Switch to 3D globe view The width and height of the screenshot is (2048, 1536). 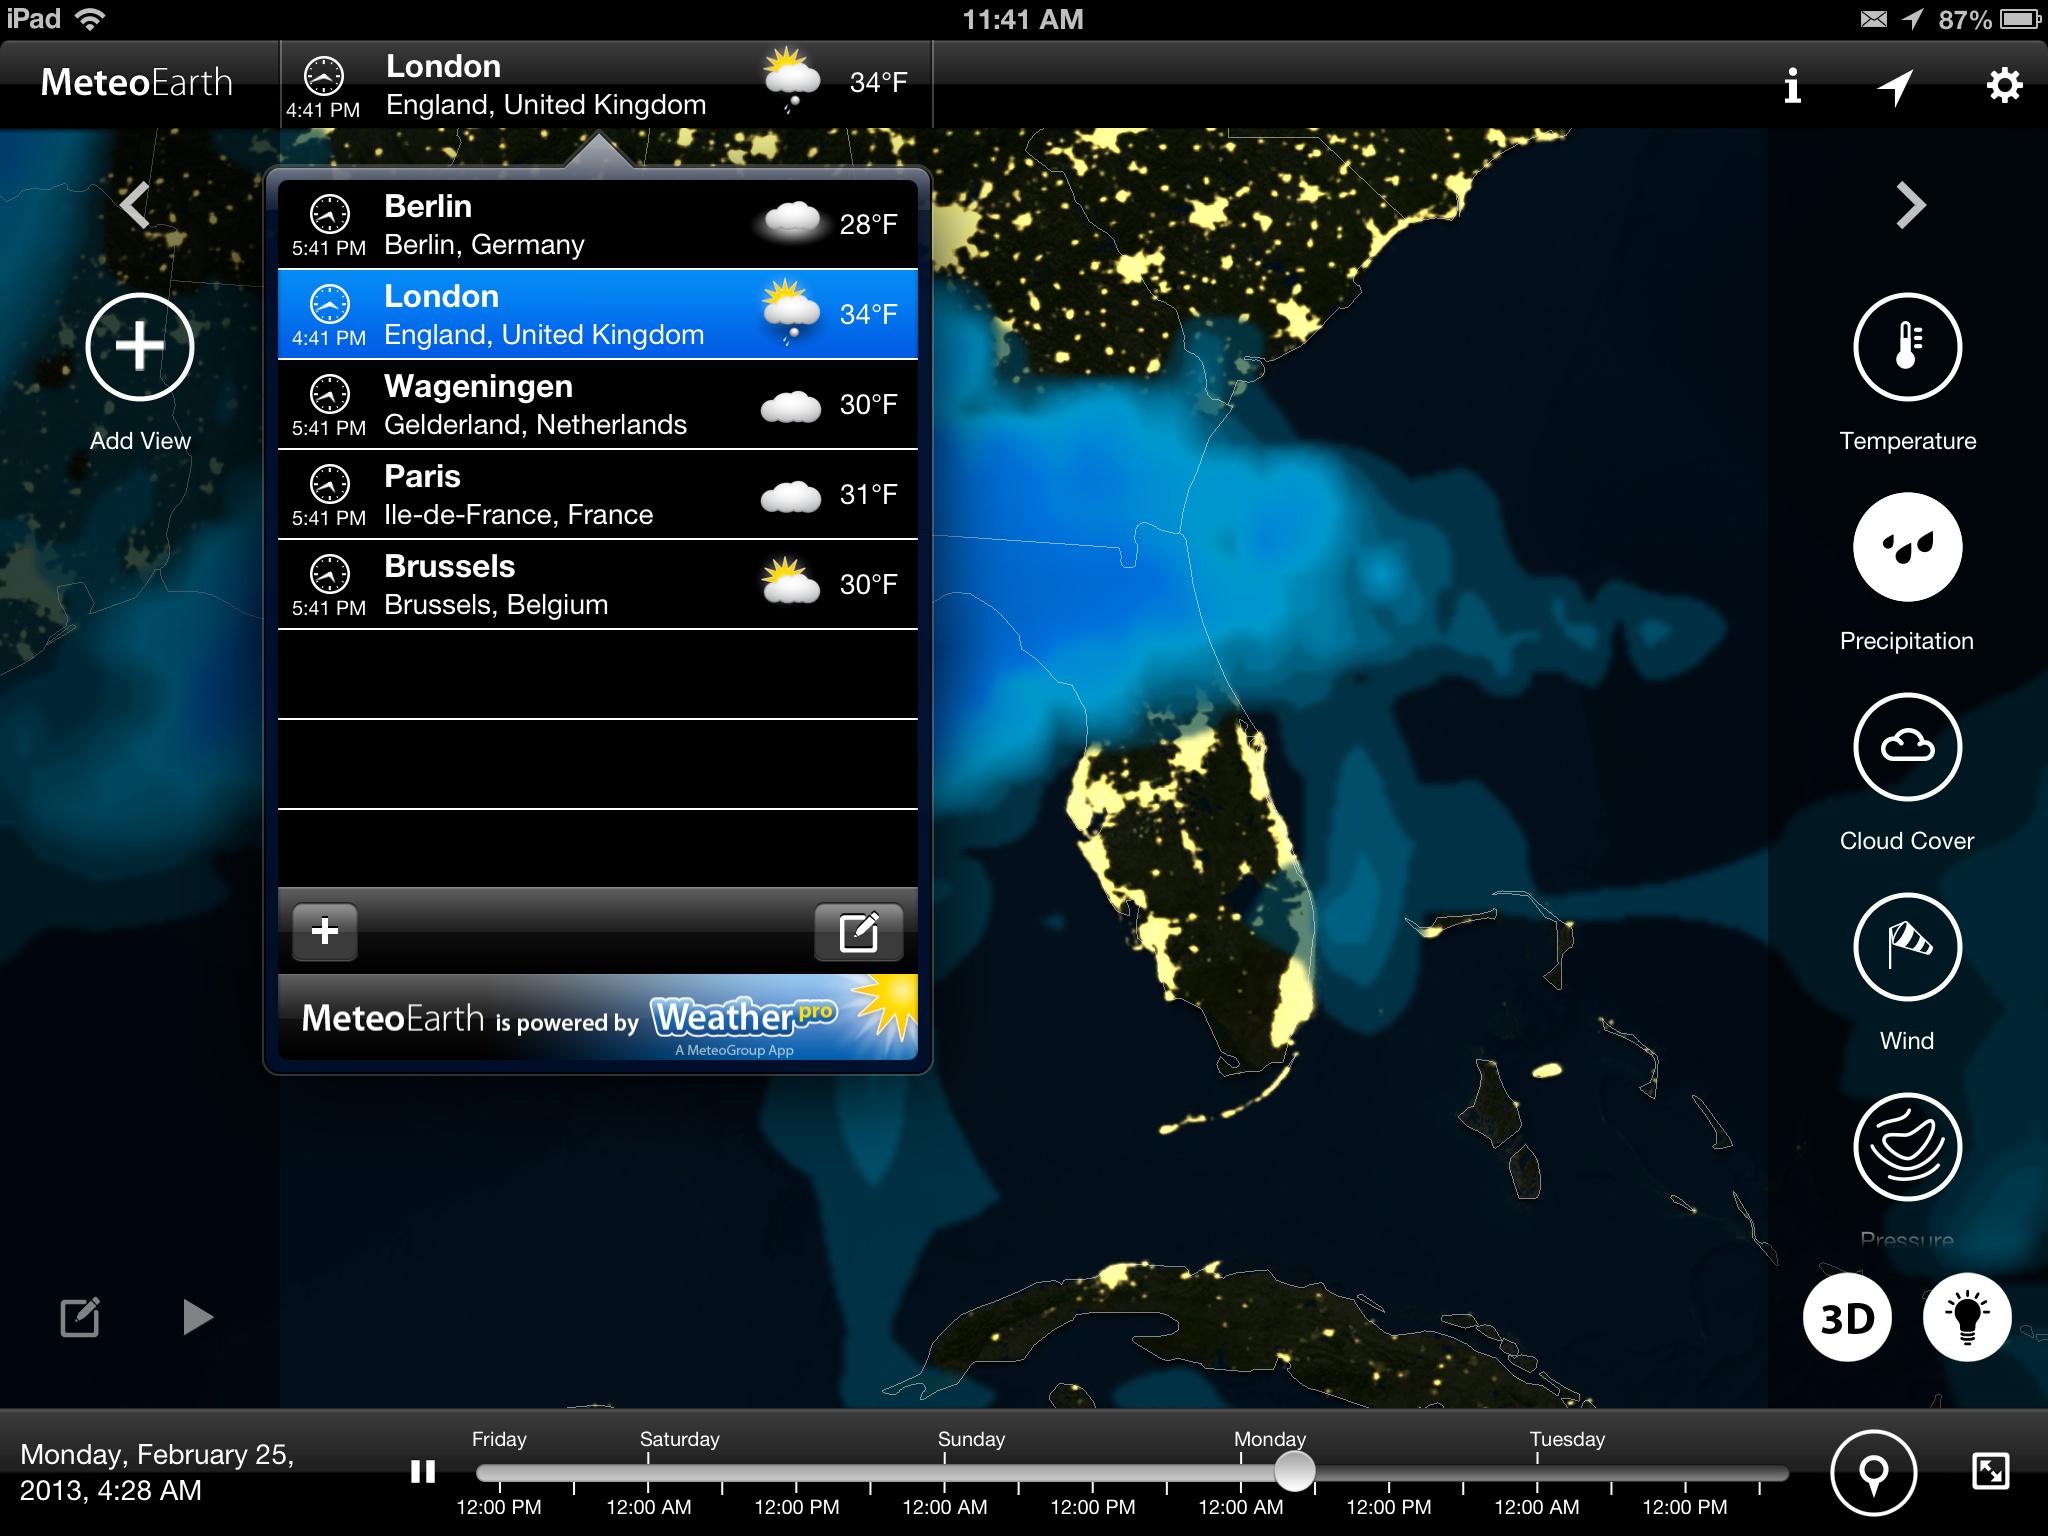click(x=1846, y=1318)
